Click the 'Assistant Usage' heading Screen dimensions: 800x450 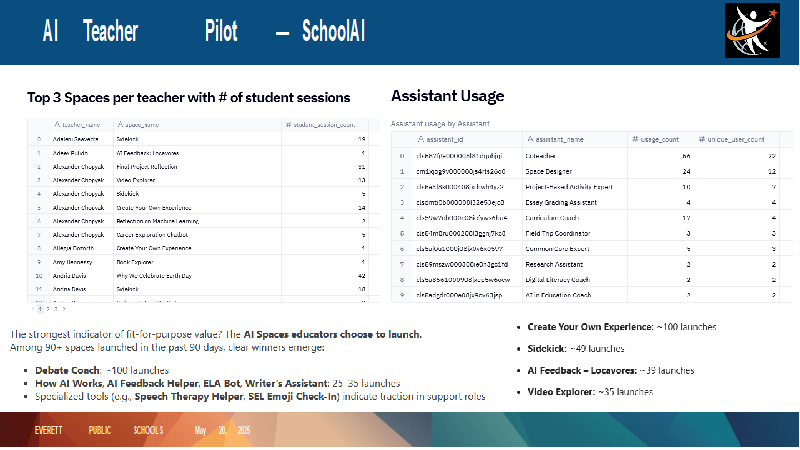point(447,96)
